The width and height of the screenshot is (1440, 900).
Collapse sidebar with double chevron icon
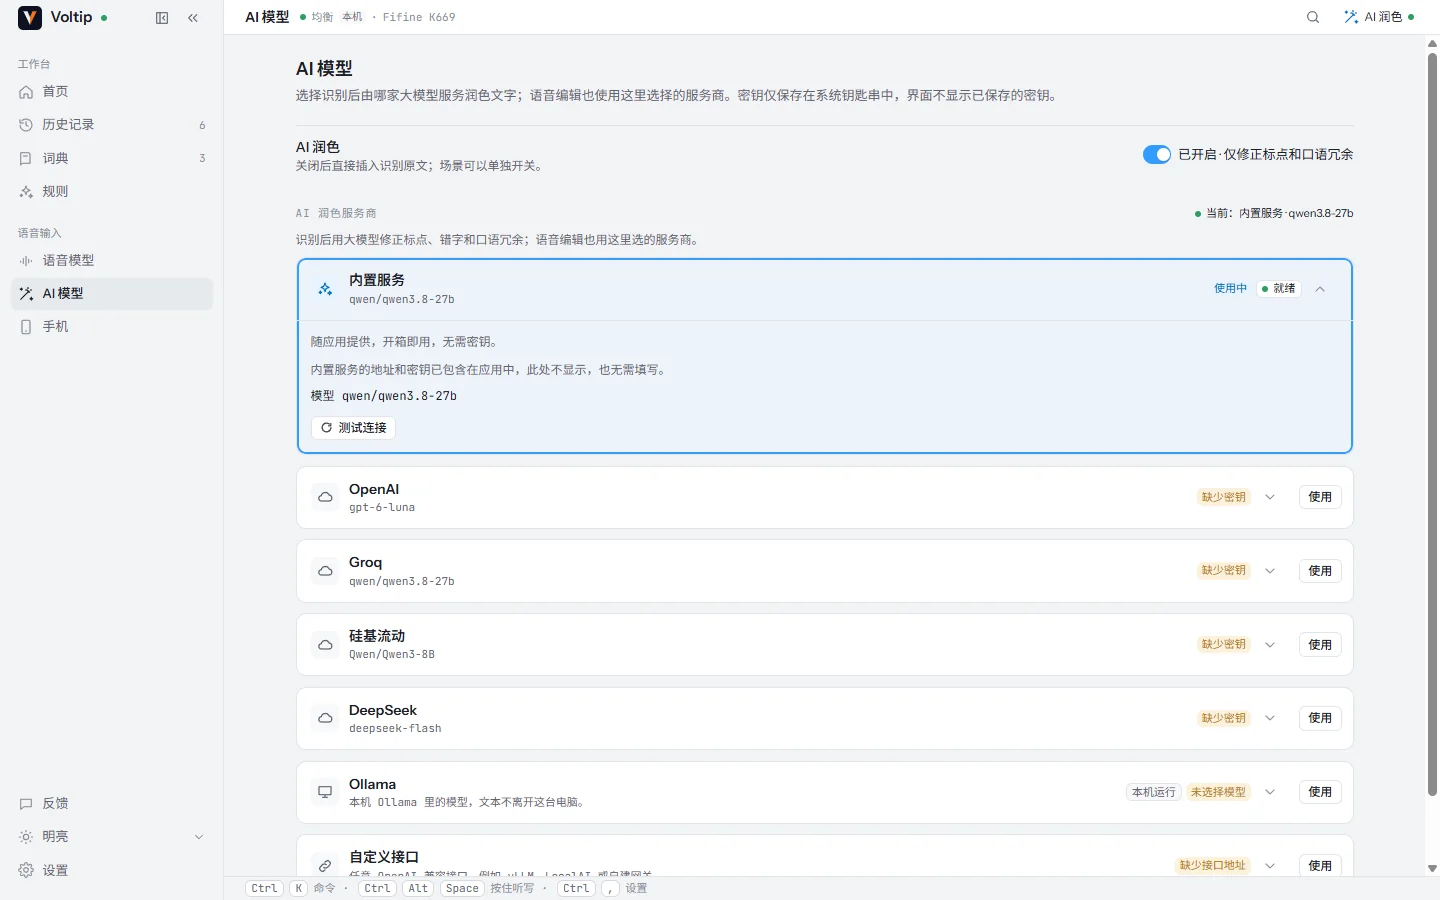193,18
